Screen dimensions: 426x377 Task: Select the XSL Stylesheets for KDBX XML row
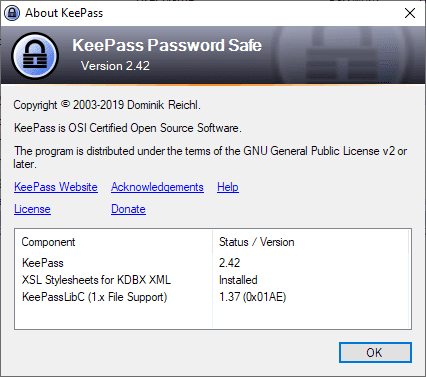pyautogui.click(x=213, y=280)
